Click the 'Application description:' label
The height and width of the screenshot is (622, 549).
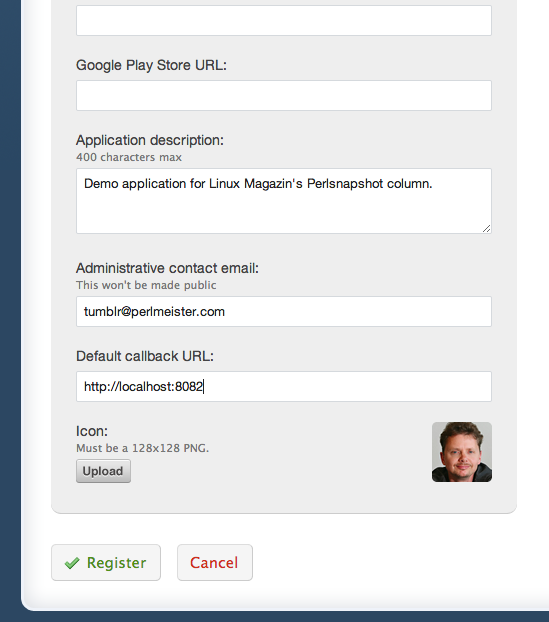tap(150, 140)
